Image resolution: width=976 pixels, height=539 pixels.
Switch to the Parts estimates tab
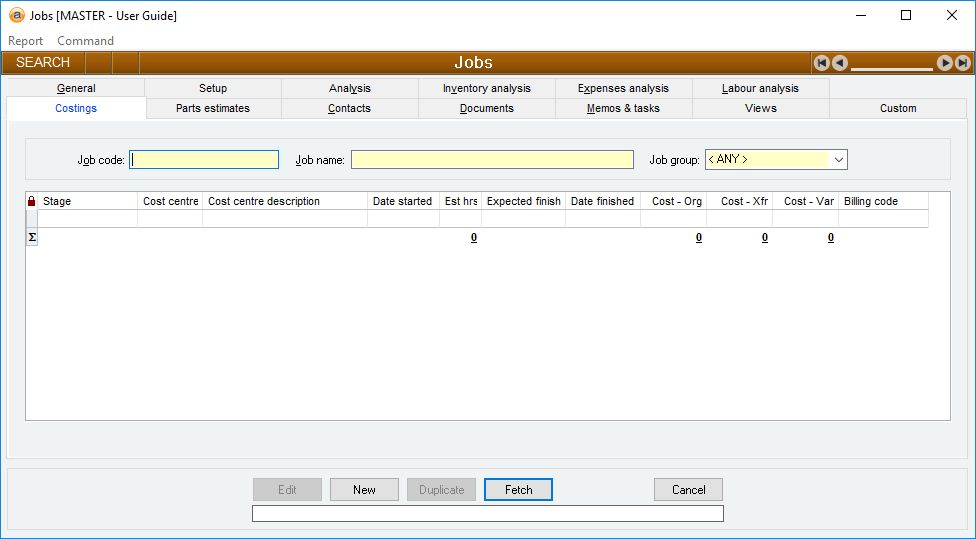213,108
